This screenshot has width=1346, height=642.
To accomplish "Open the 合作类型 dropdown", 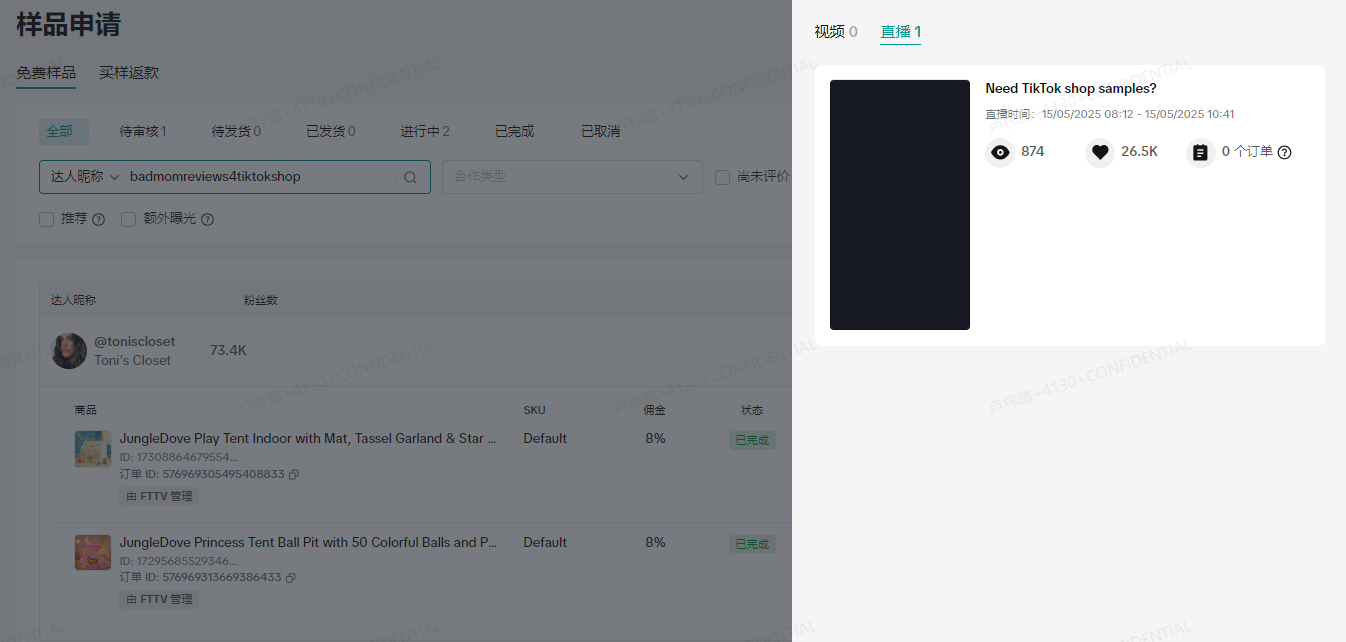I will pos(572,177).
